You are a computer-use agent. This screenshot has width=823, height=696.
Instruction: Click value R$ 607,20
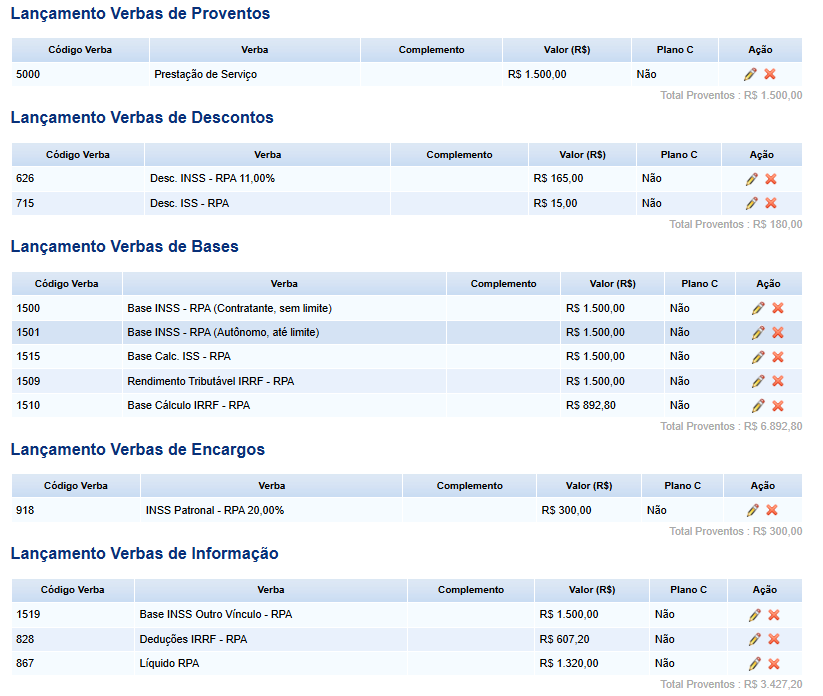tap(565, 639)
